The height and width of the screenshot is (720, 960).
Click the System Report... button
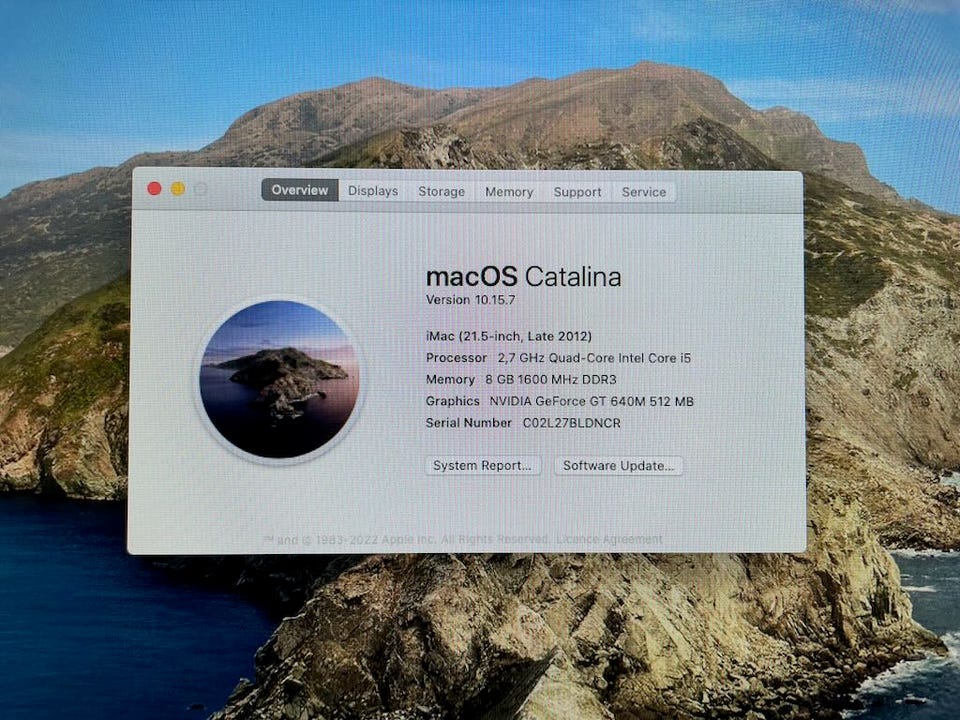[x=482, y=465]
